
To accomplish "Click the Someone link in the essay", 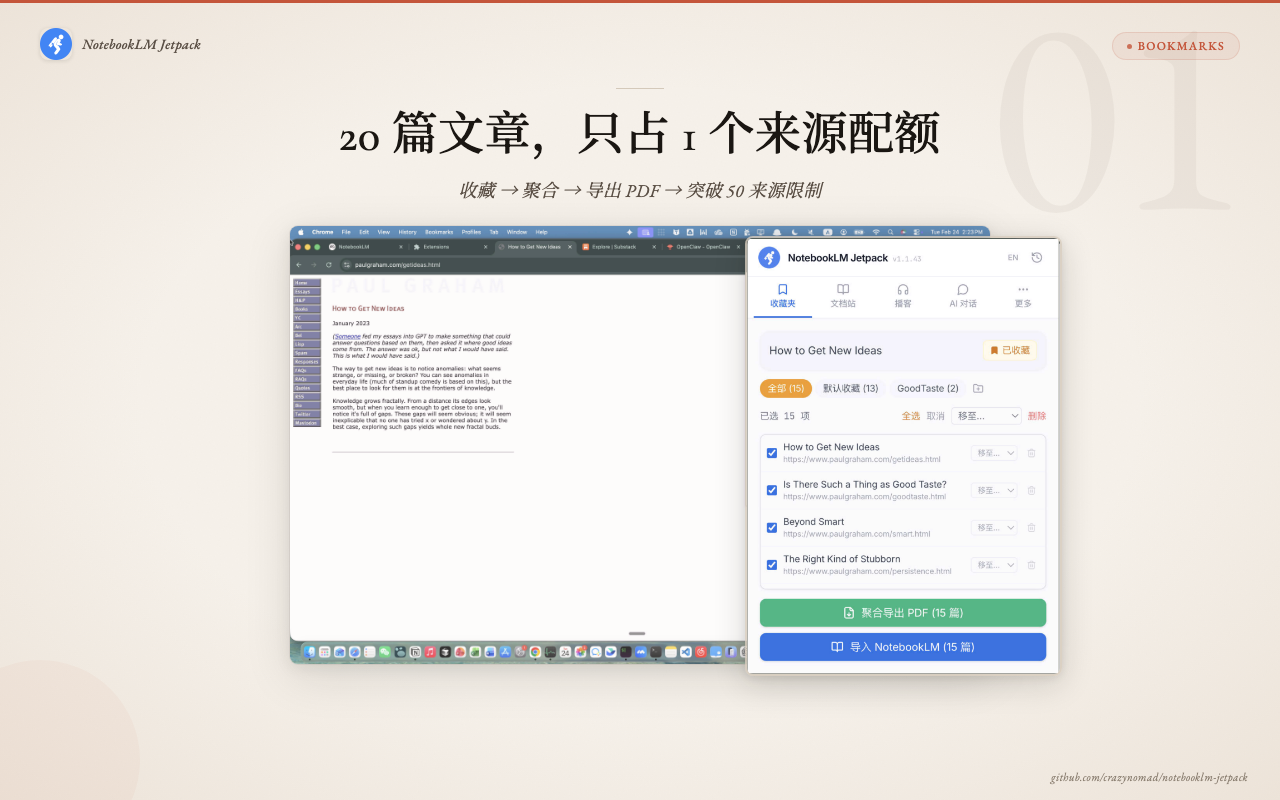I will 347,336.
